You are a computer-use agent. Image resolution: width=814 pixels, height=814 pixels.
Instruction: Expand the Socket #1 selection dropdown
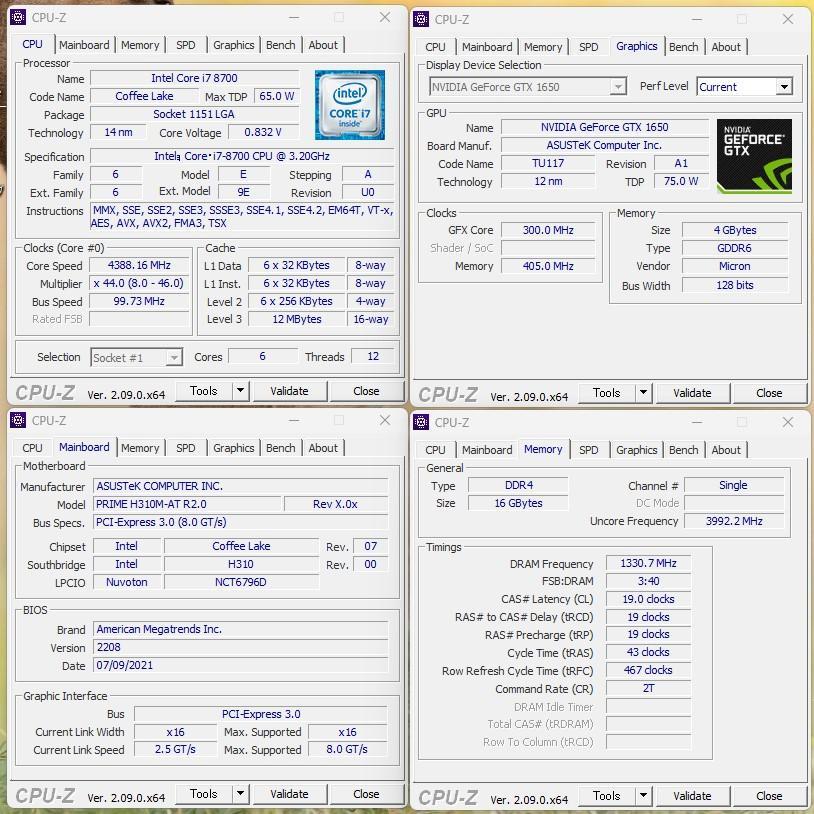(x=174, y=357)
